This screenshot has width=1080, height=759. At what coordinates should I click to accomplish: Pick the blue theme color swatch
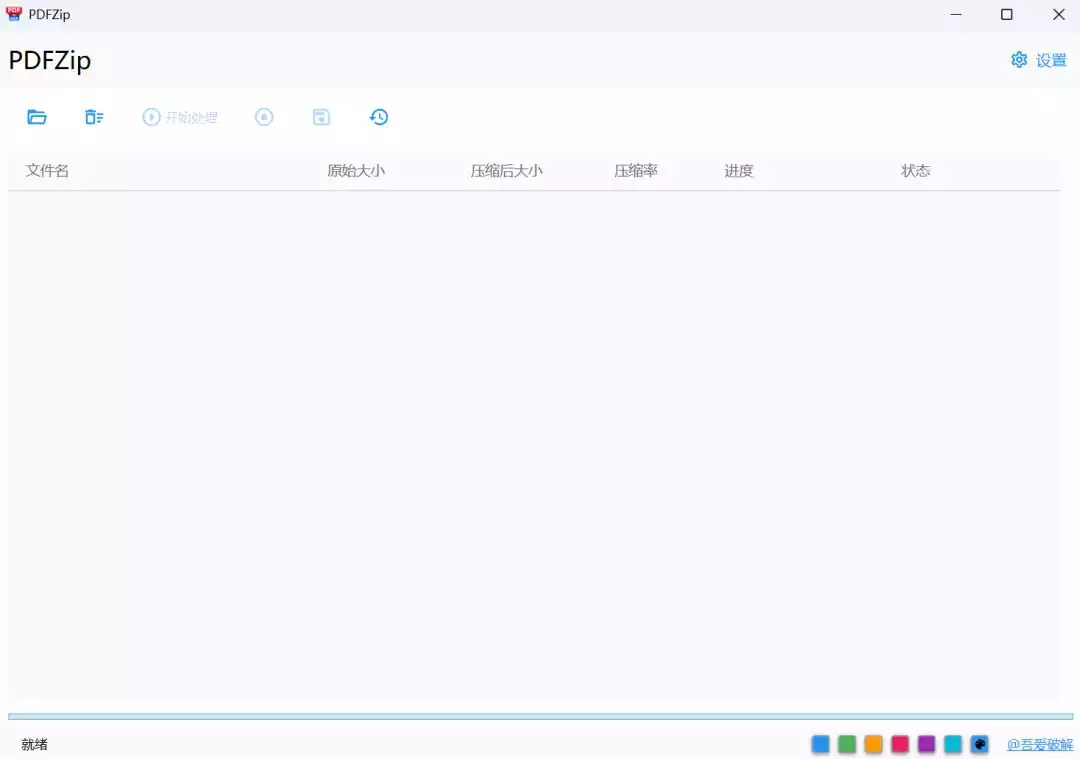tap(820, 744)
